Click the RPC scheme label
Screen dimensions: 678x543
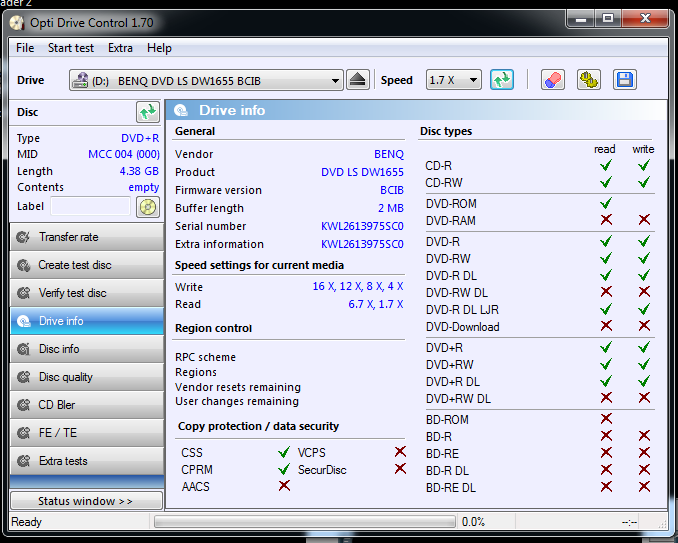(205, 357)
